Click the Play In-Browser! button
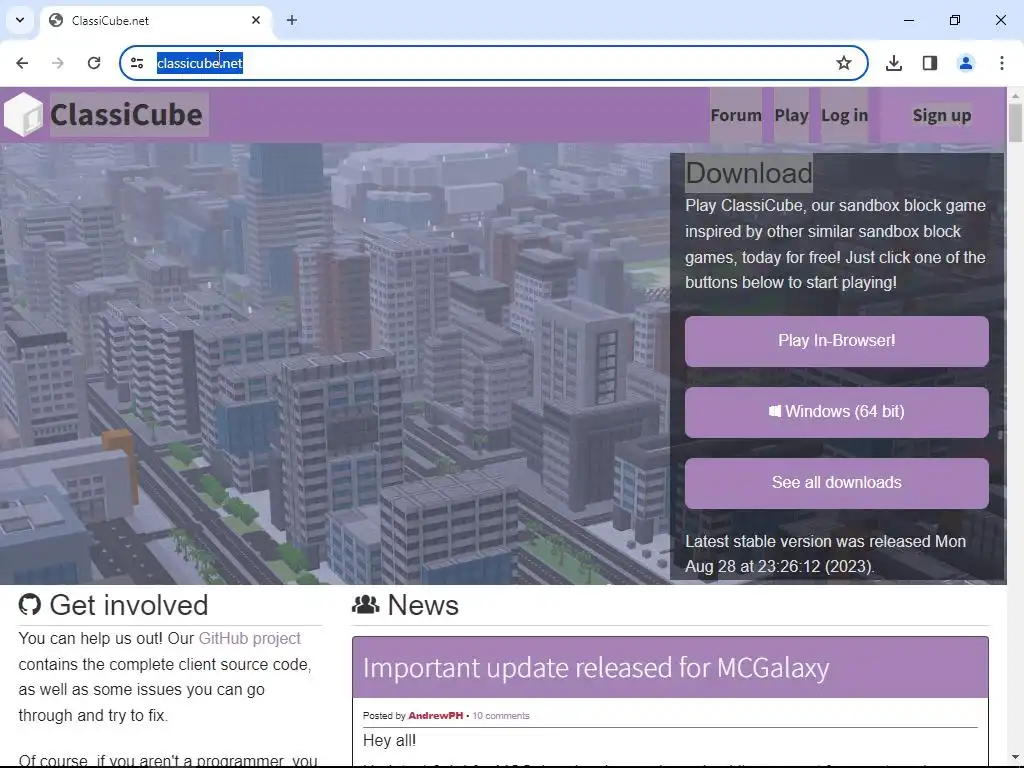 tap(837, 341)
